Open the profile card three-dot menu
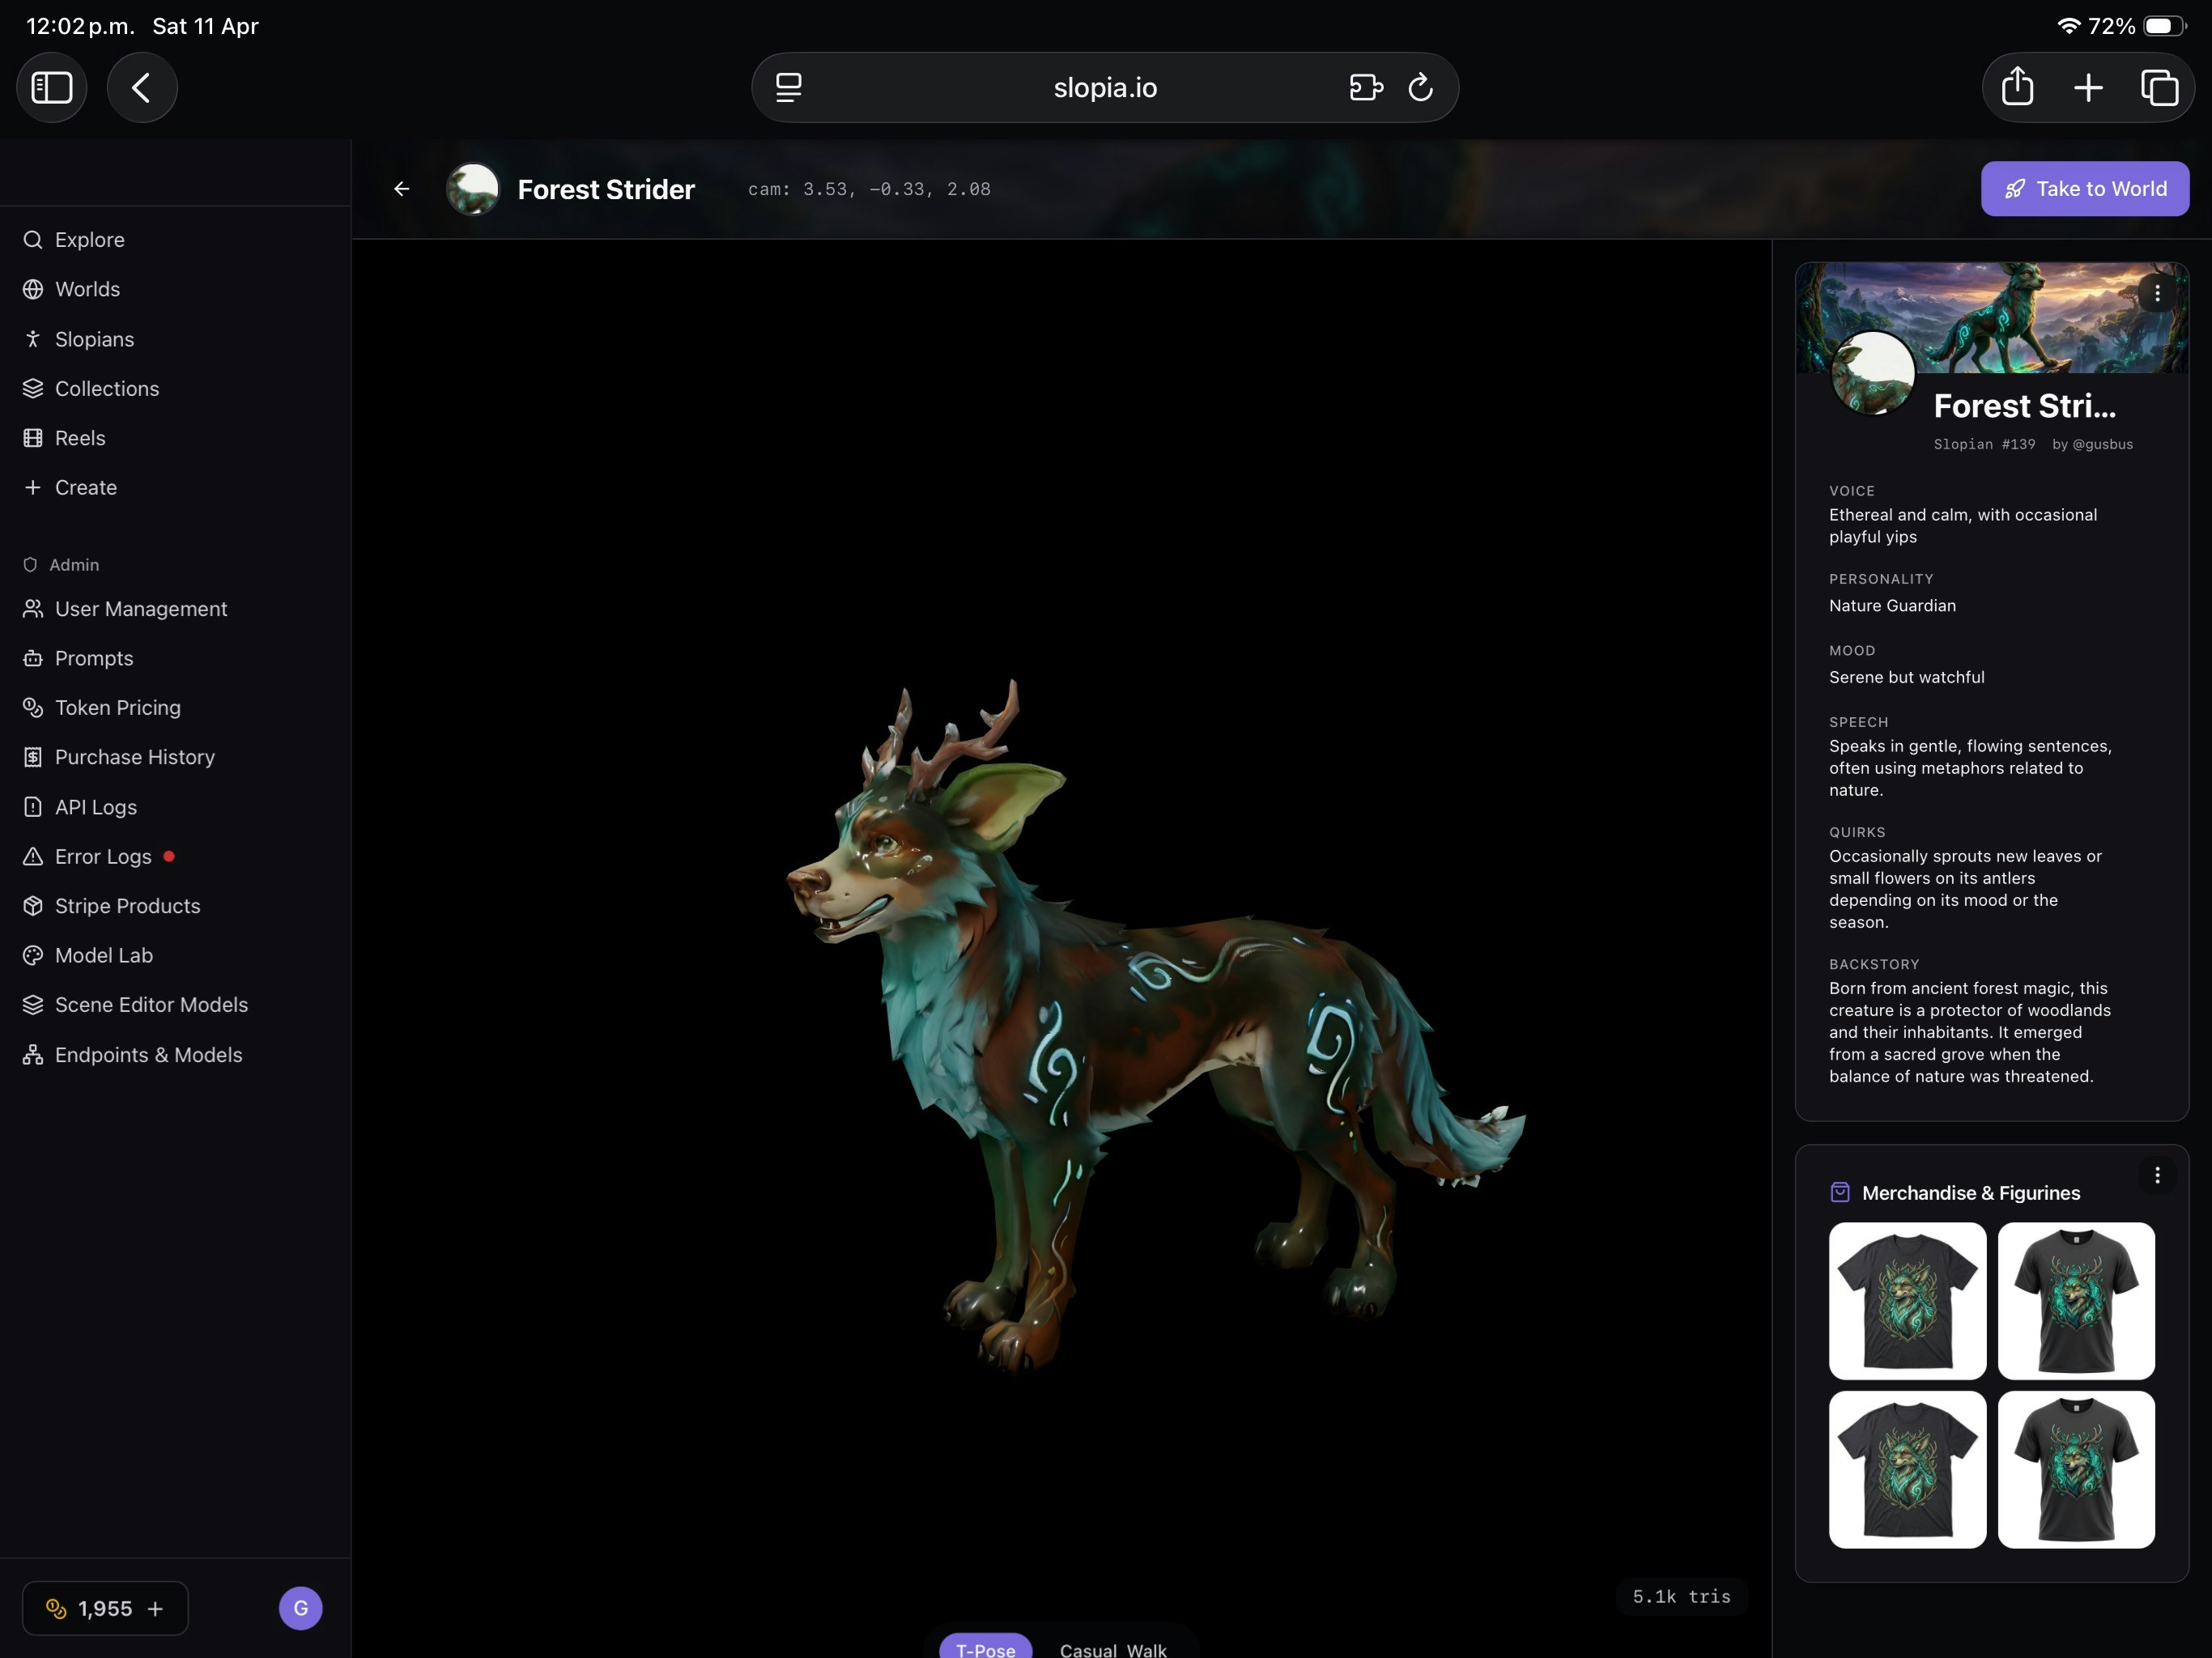 tap(2157, 293)
